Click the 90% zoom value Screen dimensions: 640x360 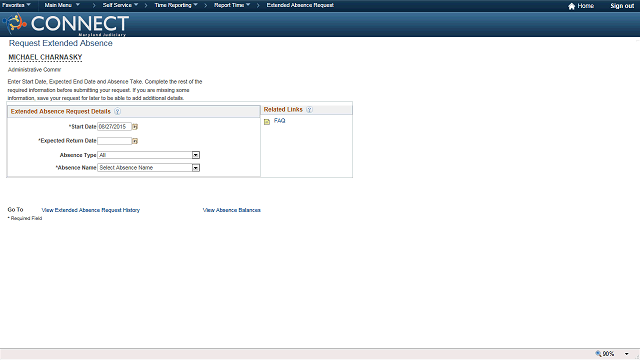tap(609, 354)
